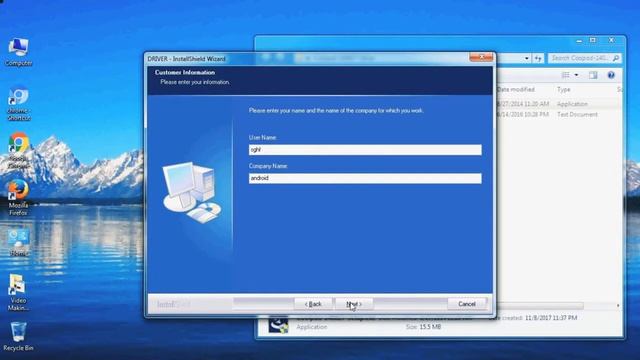Image resolution: width=640 pixels, height=360 pixels.
Task: Select the Application file row in Explorer
Action: (559, 104)
